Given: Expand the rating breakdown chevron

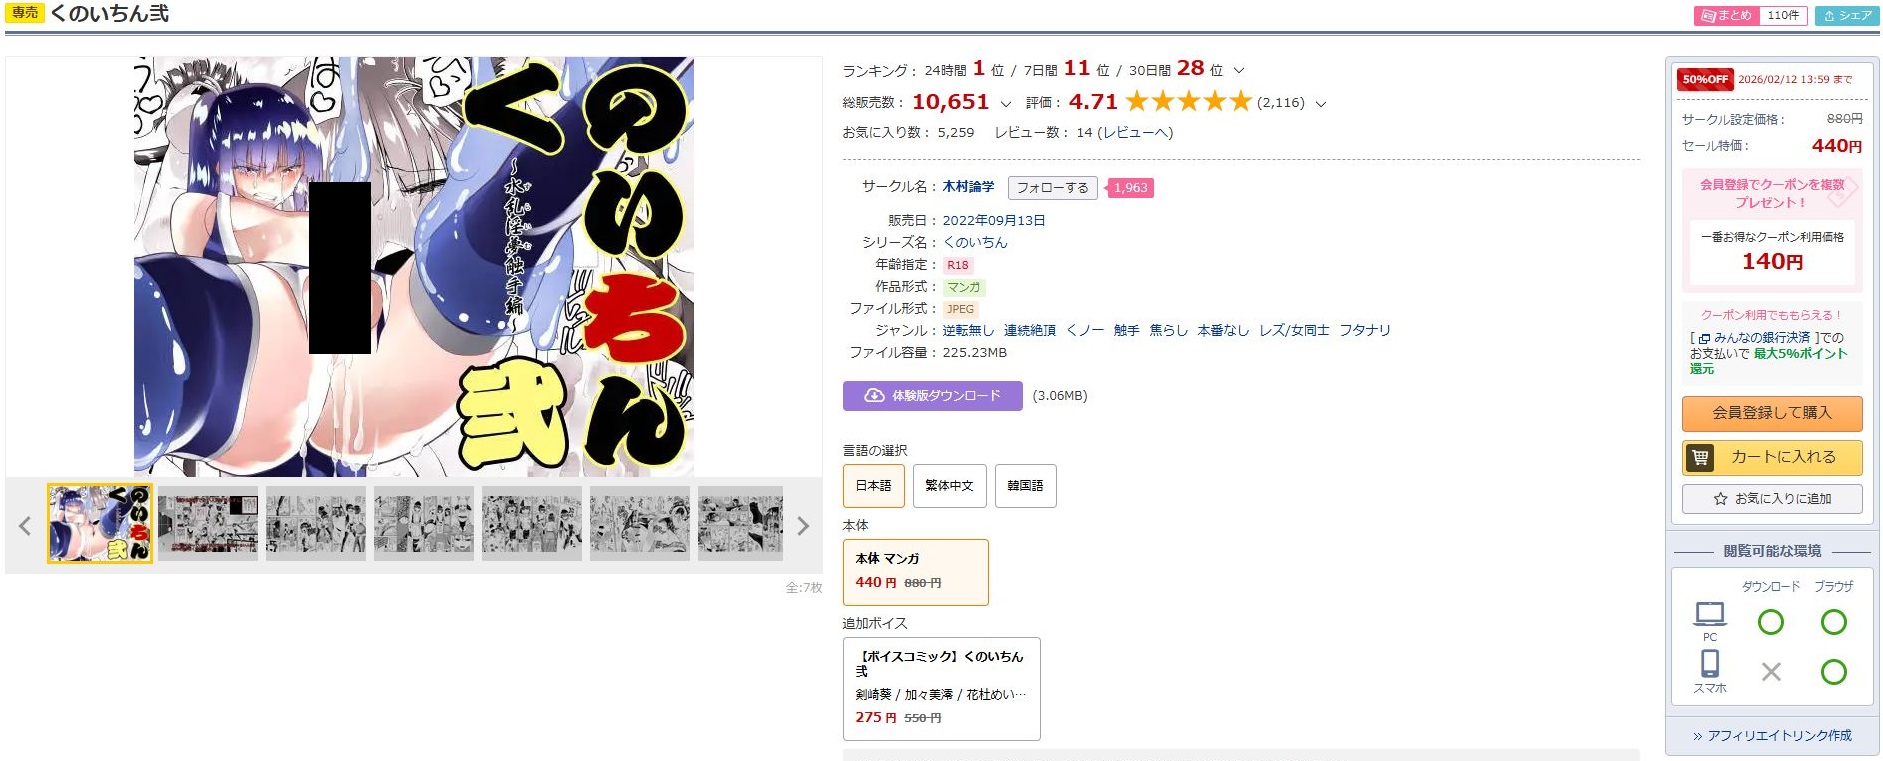Looking at the screenshot, I should click(x=1320, y=104).
